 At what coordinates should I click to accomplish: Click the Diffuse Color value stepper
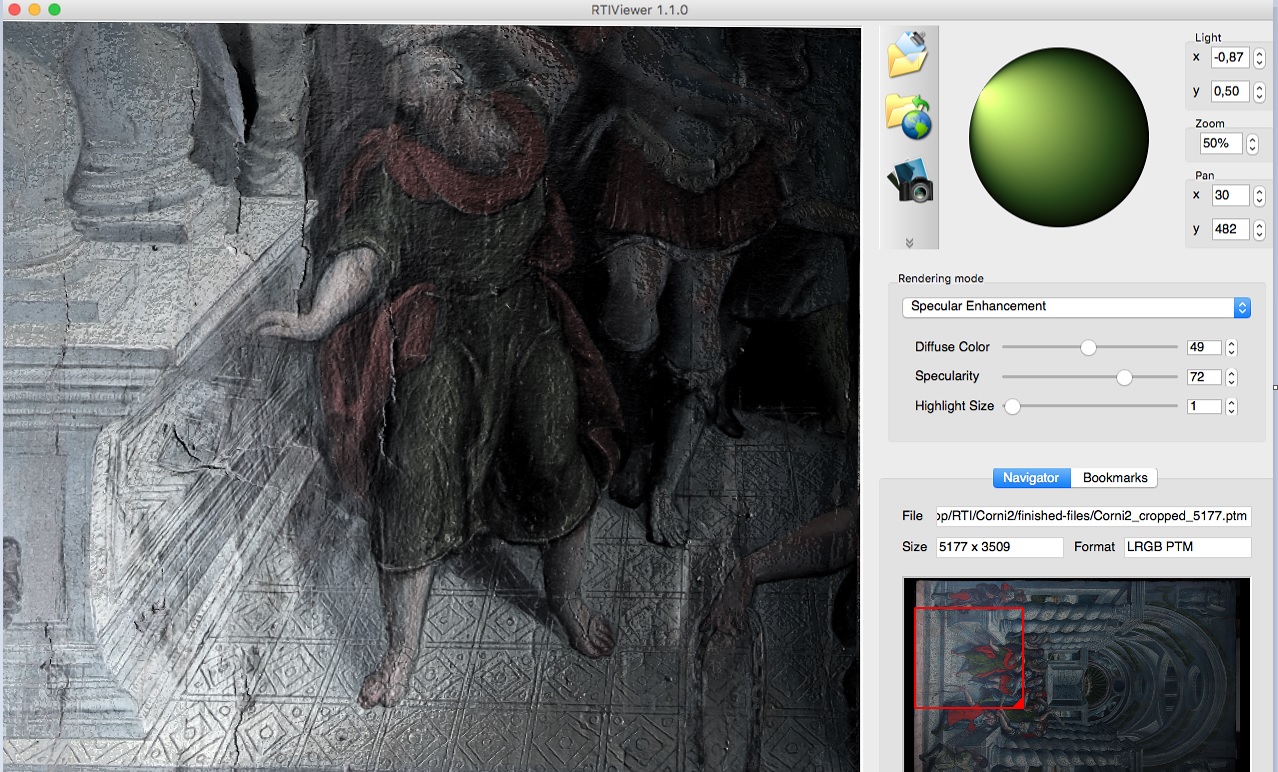click(1231, 348)
